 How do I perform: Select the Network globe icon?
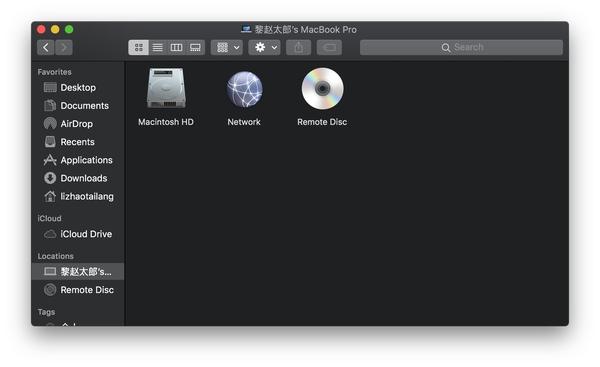click(x=245, y=90)
